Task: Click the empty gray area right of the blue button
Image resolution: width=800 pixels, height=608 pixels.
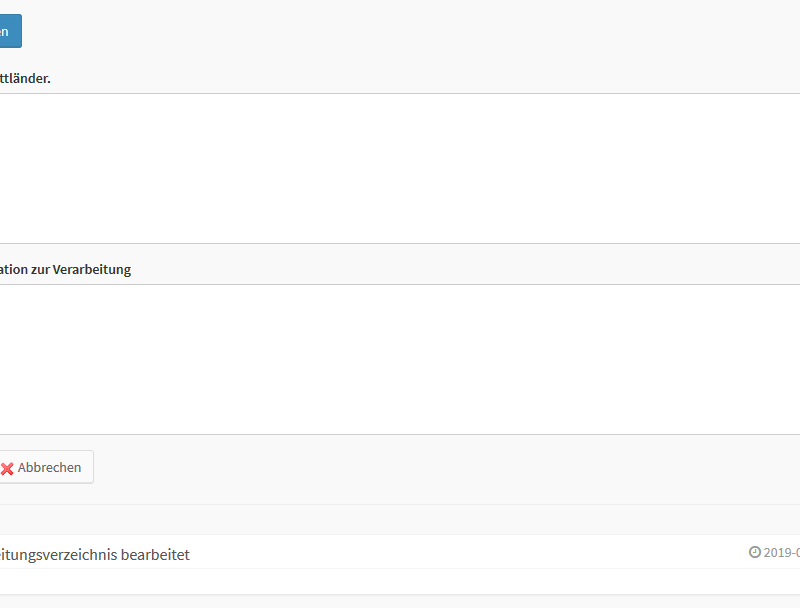Action: [x=400, y=31]
